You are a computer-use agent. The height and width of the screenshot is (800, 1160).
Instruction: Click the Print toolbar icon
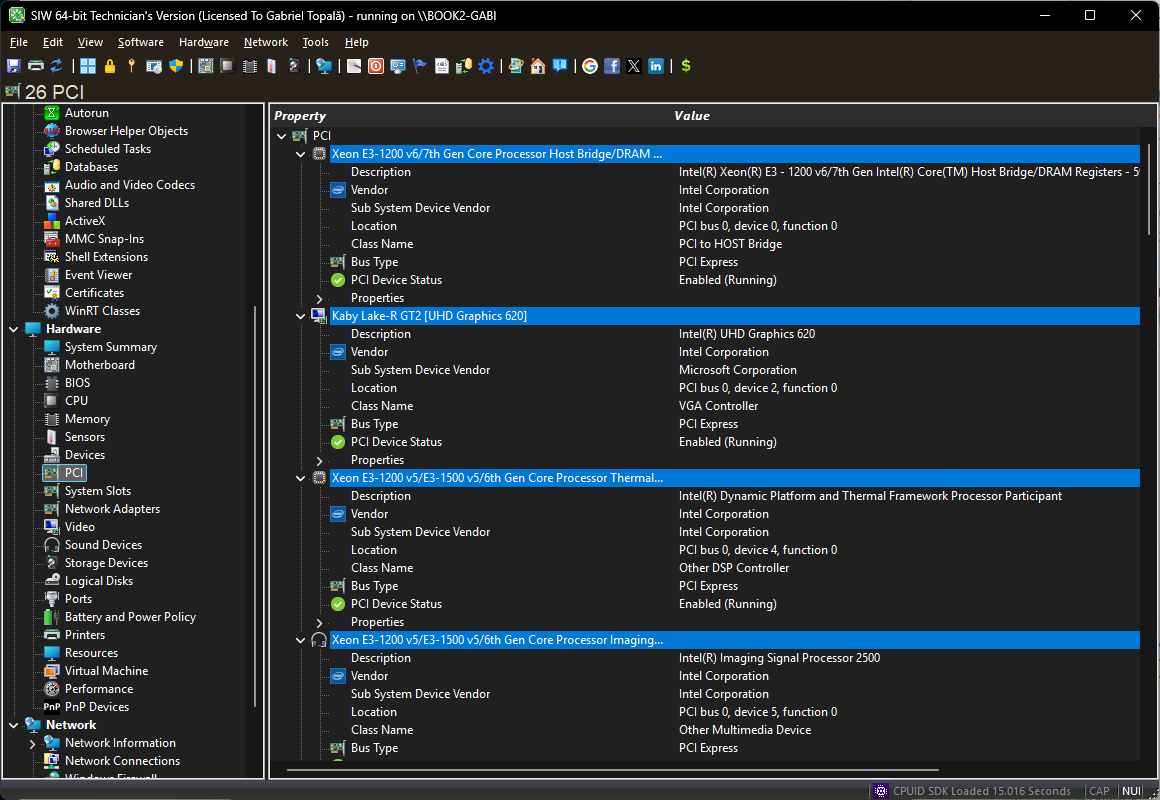point(36,66)
